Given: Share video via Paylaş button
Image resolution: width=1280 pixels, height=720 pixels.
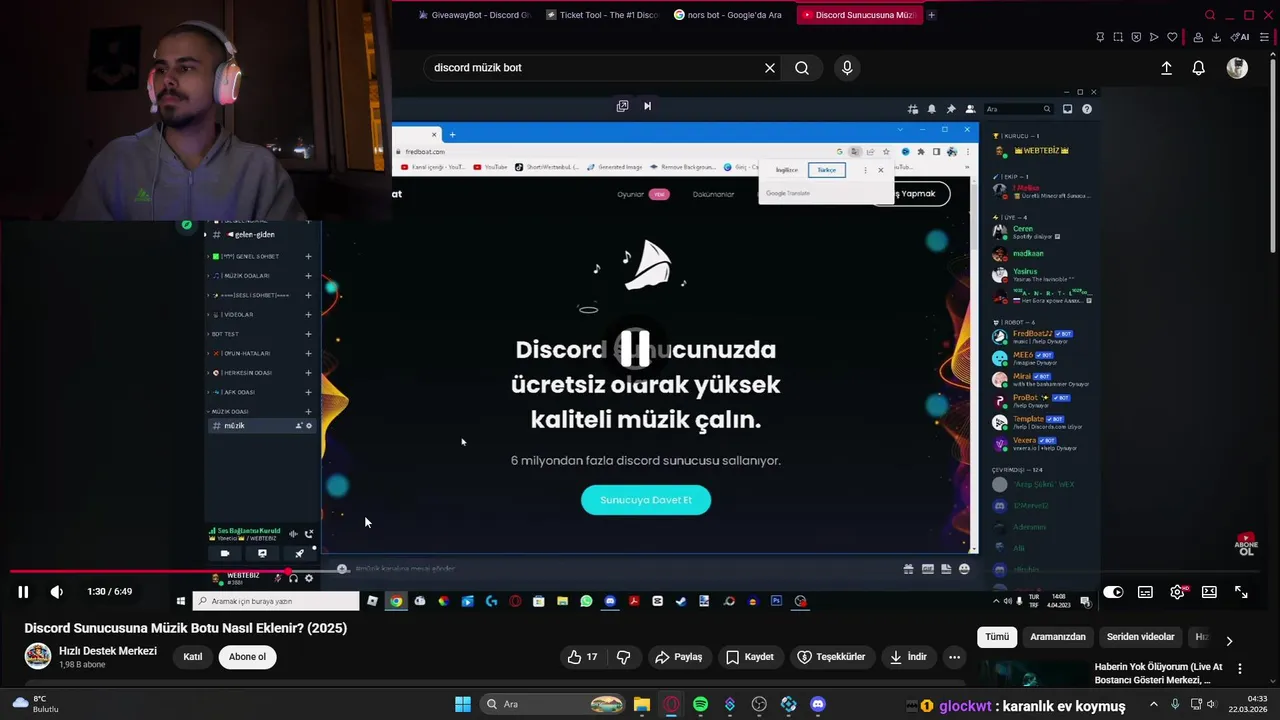Looking at the screenshot, I should (679, 657).
